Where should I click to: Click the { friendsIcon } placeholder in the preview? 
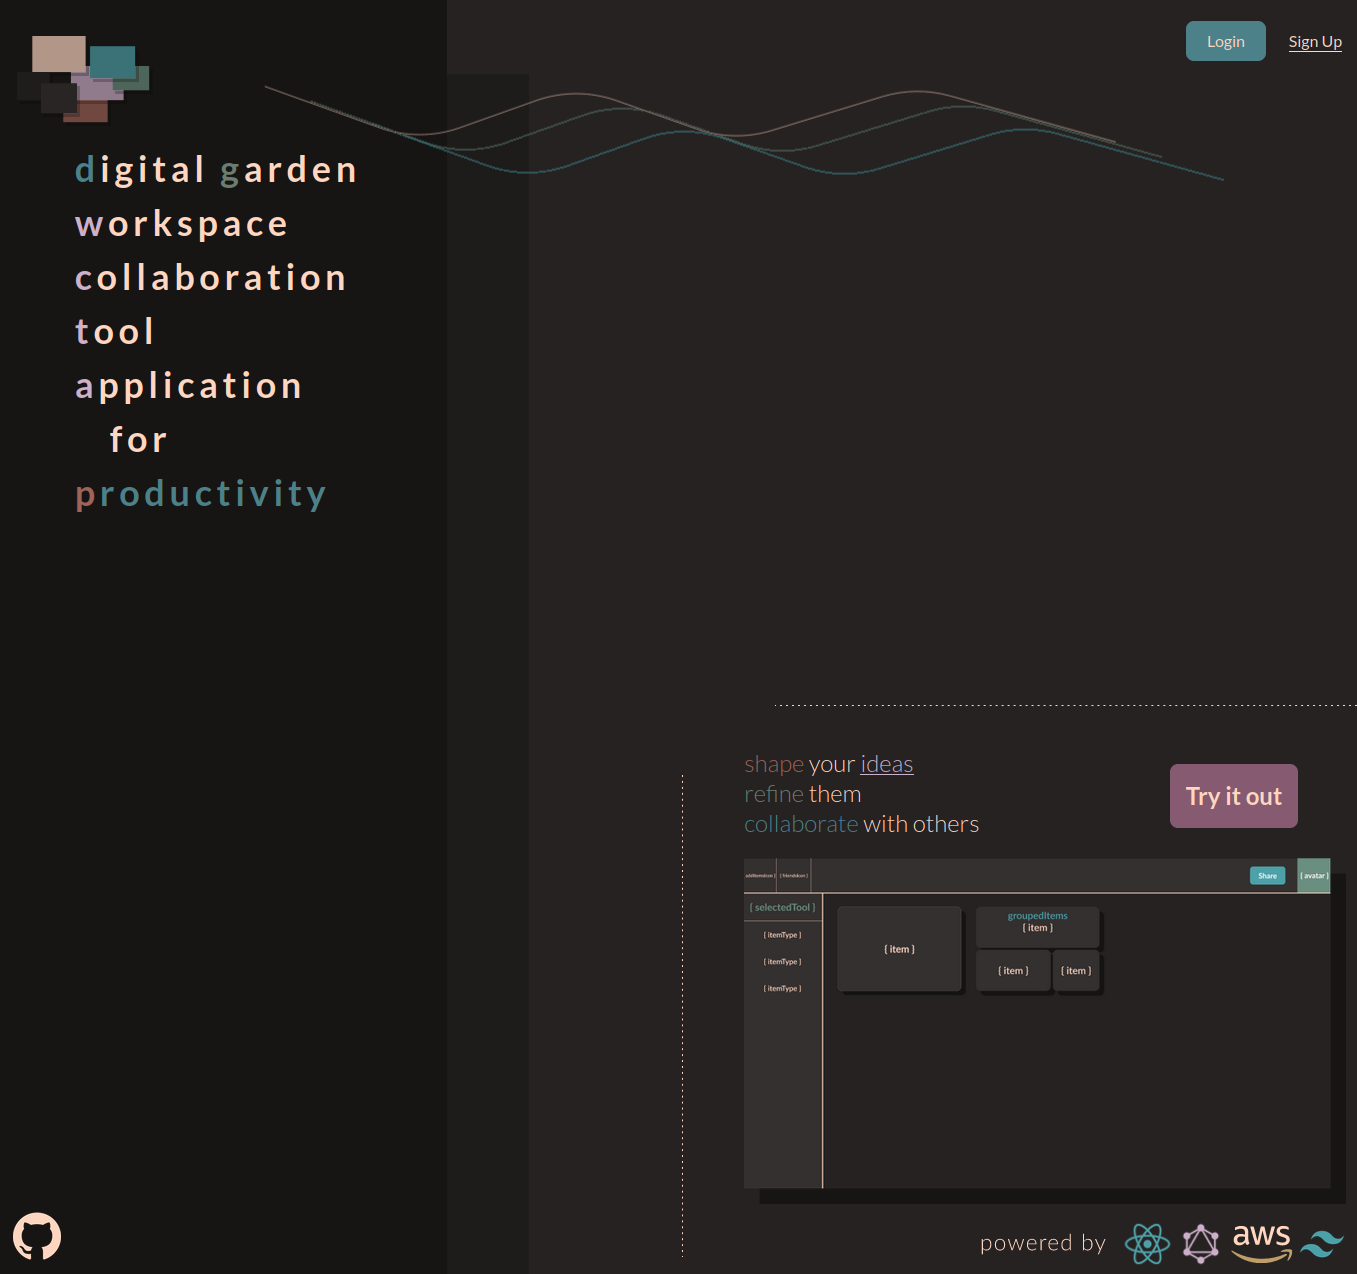pos(794,875)
